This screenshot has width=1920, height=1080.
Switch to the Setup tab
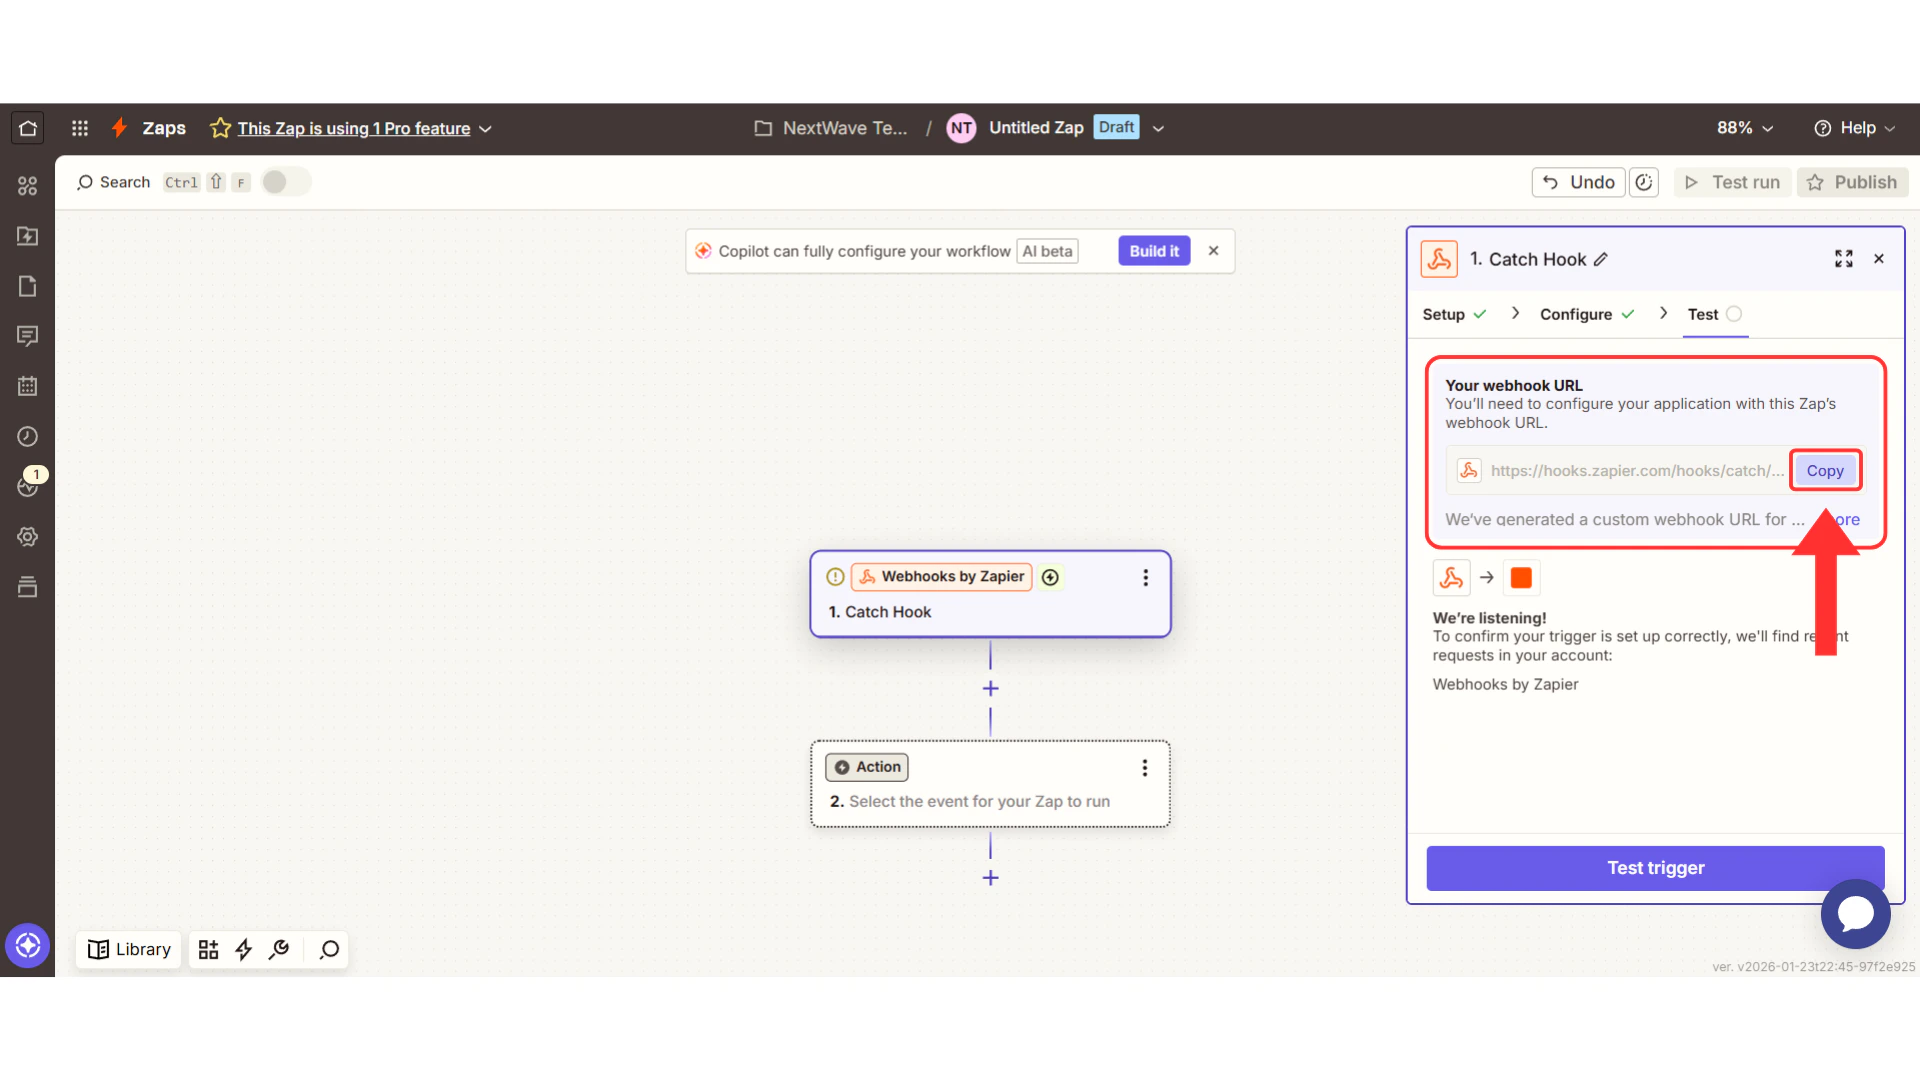click(x=1443, y=314)
